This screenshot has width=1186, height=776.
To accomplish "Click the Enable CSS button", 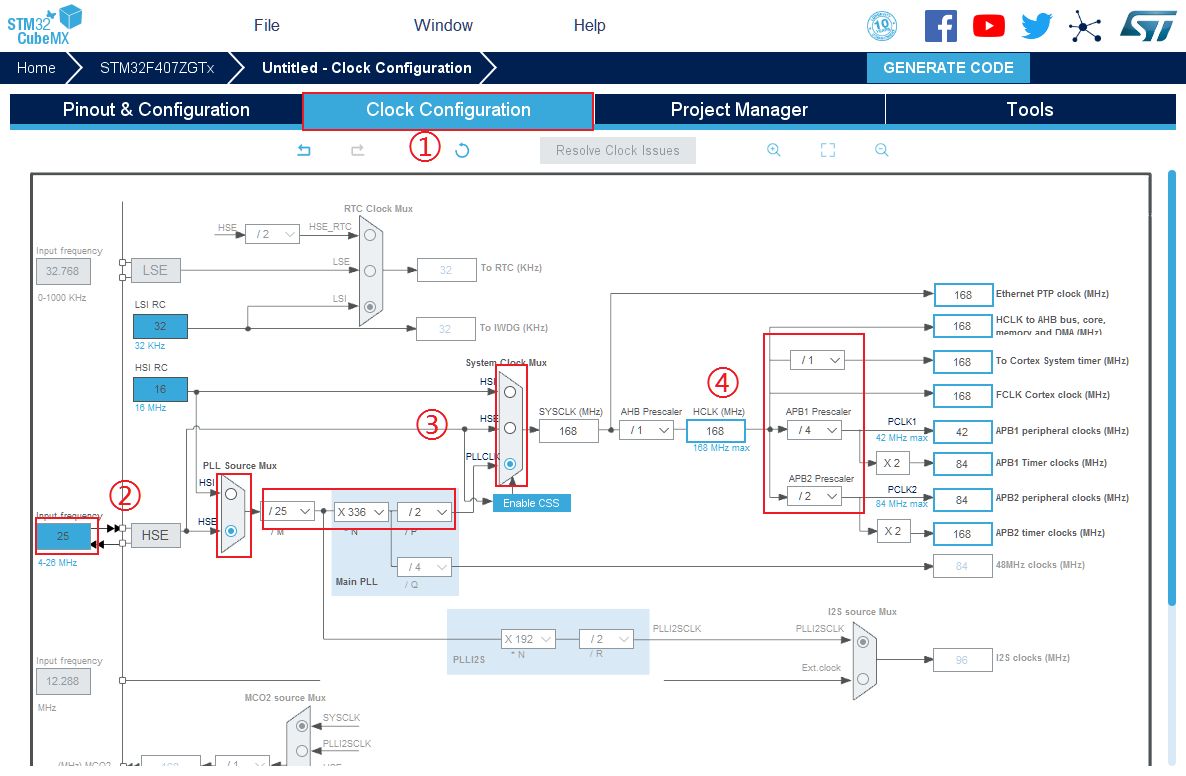I will 532,503.
